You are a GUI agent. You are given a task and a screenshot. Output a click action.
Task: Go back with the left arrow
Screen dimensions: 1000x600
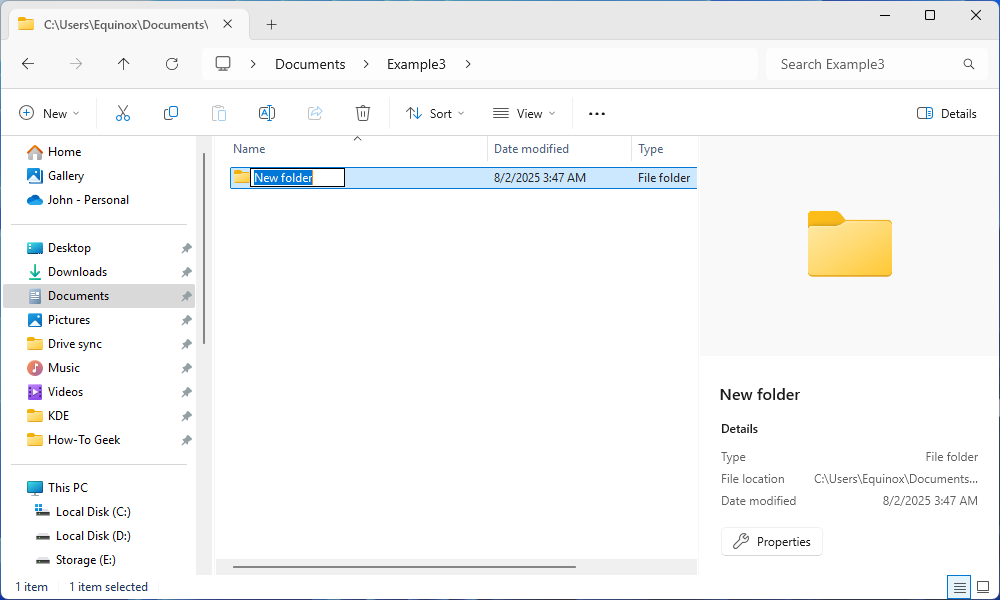pos(28,64)
